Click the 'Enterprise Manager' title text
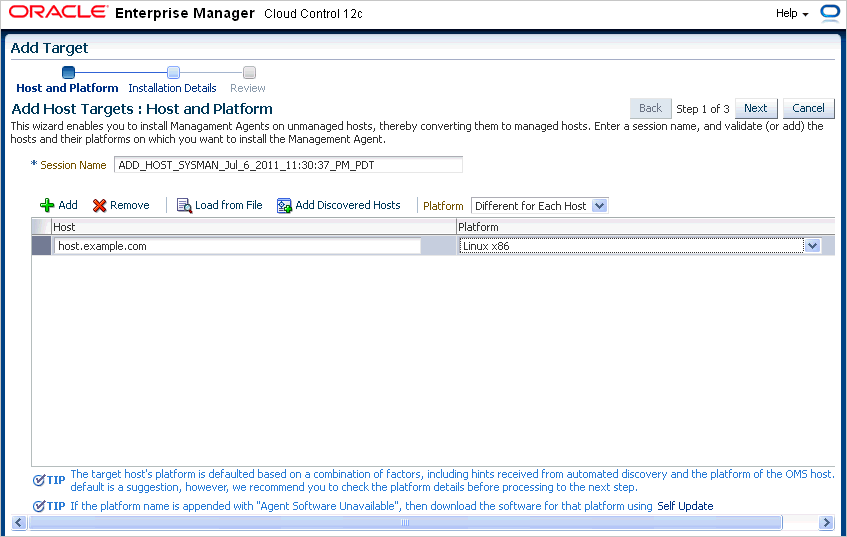 pyautogui.click(x=185, y=13)
